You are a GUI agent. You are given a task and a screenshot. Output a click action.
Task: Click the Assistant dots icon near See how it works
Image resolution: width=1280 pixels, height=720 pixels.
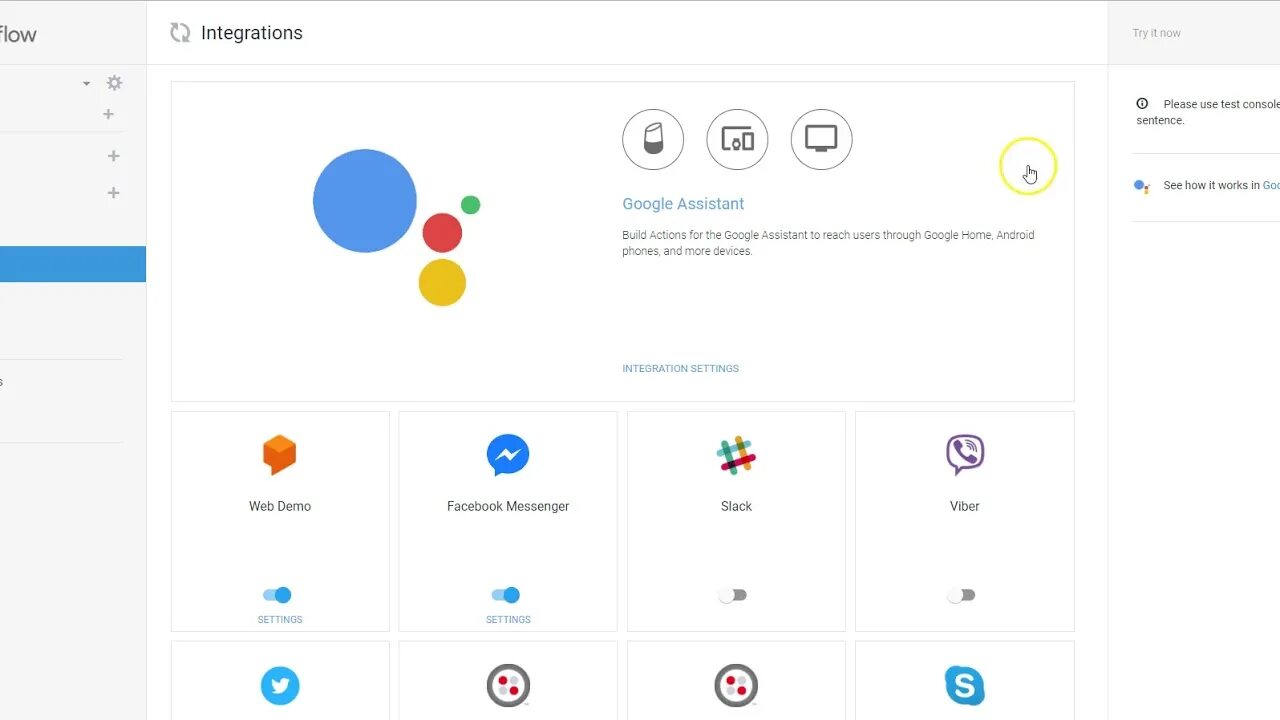pos(1142,186)
